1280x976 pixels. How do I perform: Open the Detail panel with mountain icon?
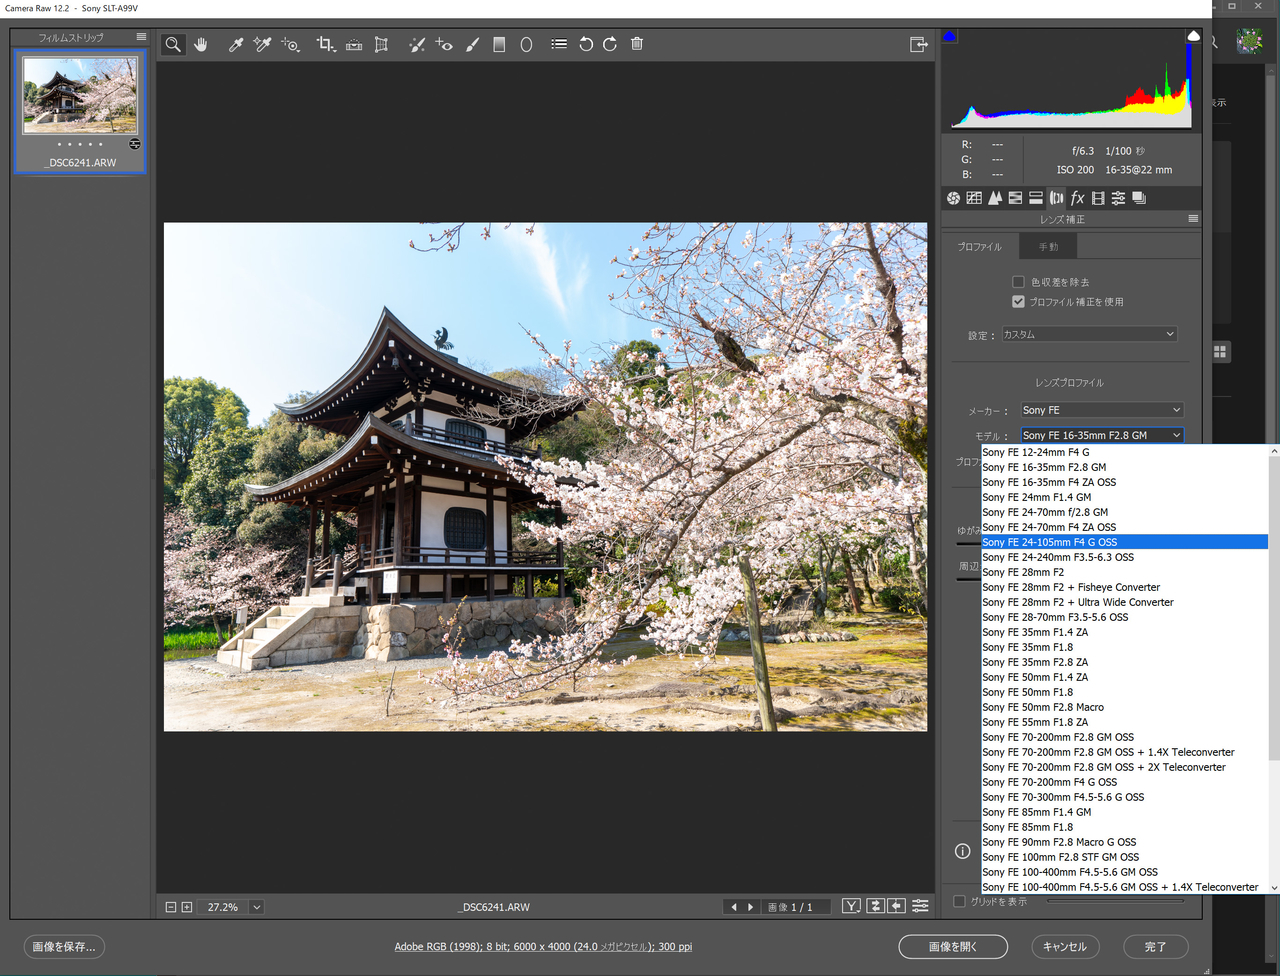click(995, 198)
